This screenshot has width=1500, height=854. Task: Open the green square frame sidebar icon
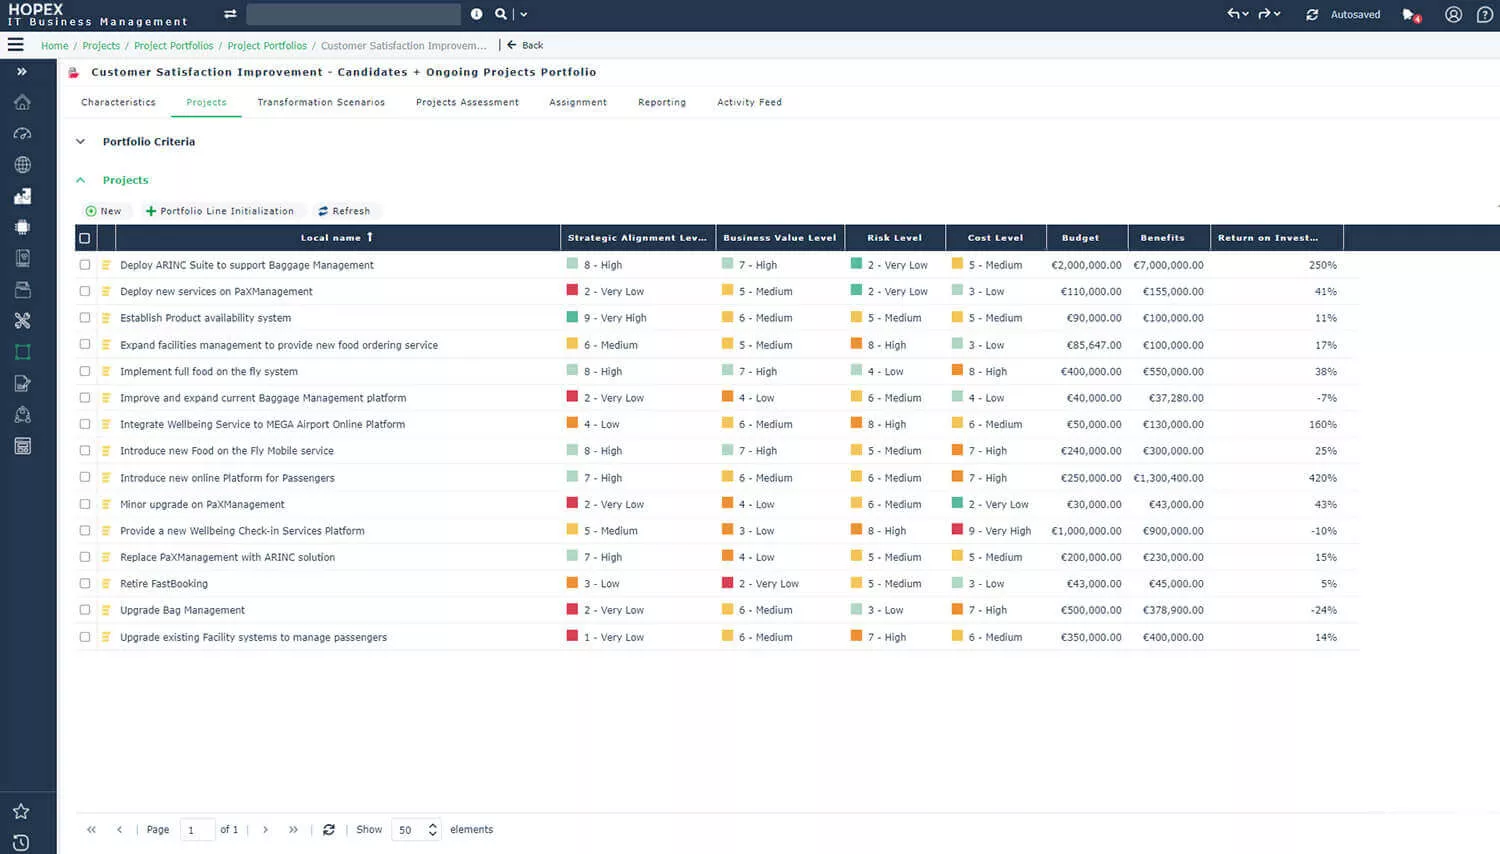[x=22, y=352]
